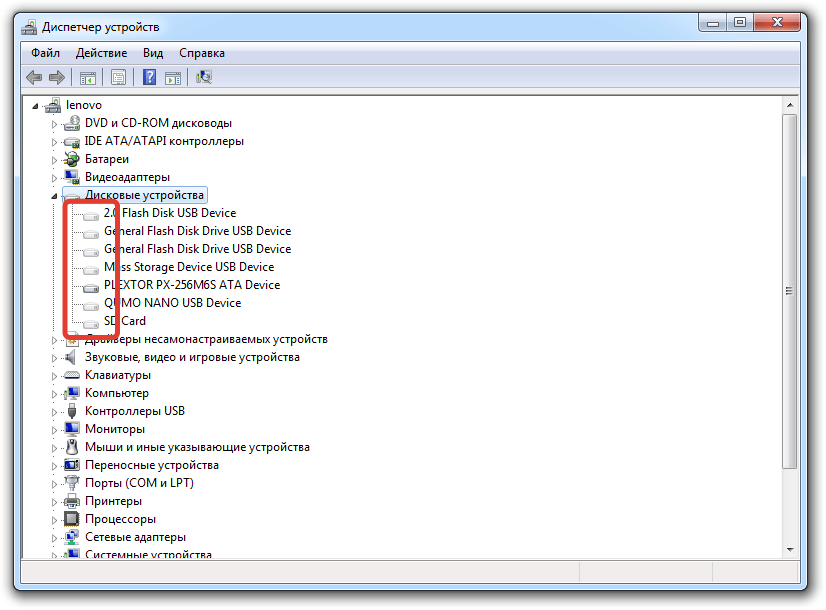Click the Батареи battery icon

72,159
